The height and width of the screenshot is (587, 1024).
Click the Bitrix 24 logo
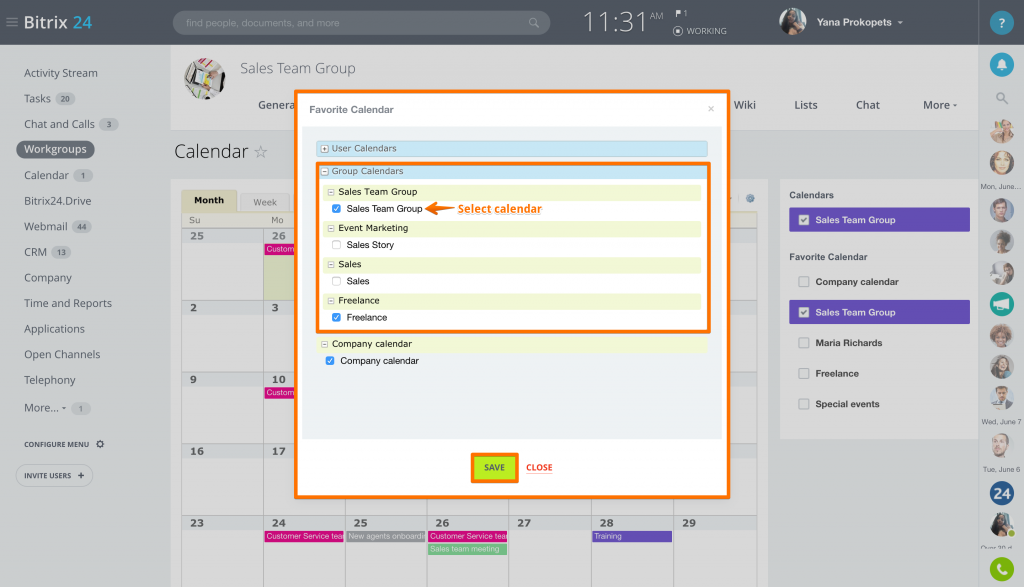point(57,22)
